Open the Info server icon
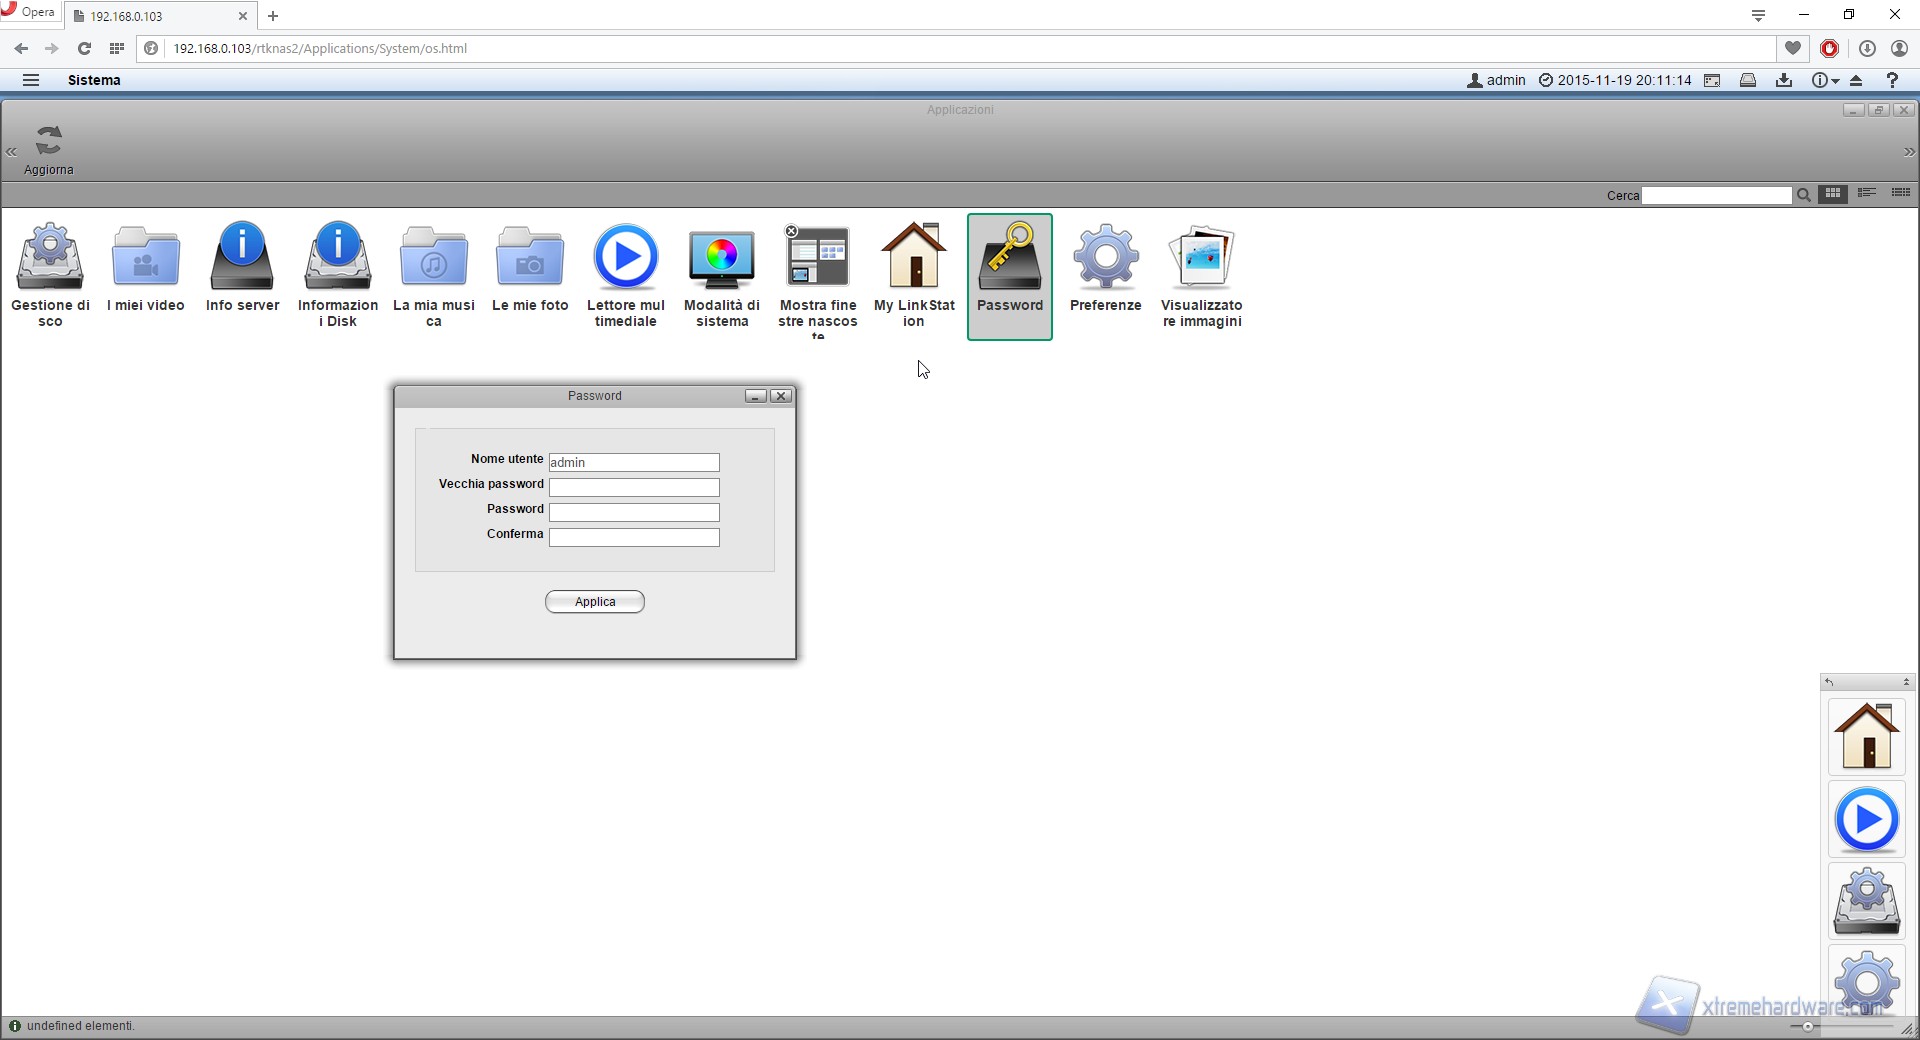 pos(242,258)
